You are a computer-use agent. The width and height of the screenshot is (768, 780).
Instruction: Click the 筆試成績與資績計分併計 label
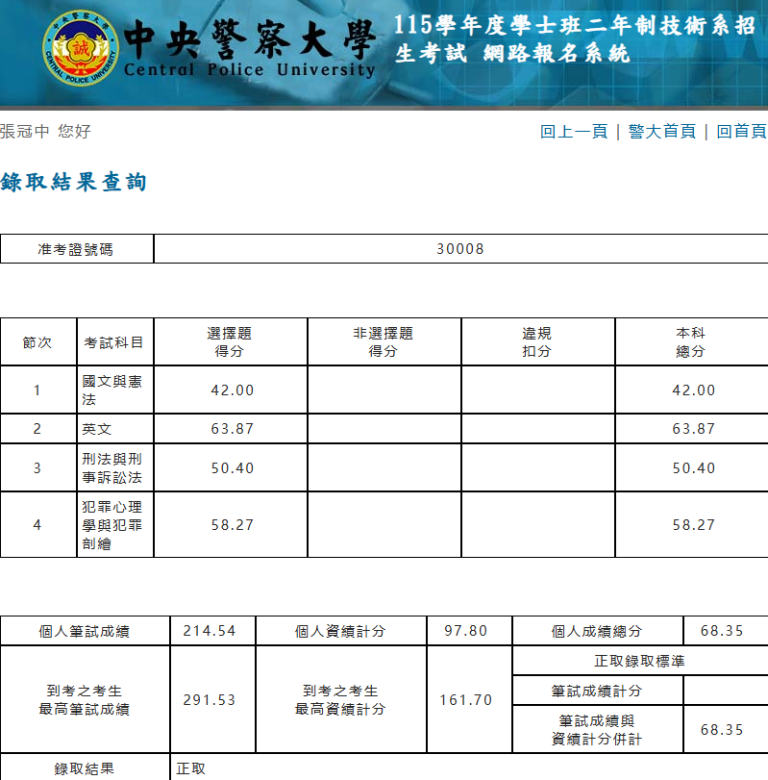[597, 730]
